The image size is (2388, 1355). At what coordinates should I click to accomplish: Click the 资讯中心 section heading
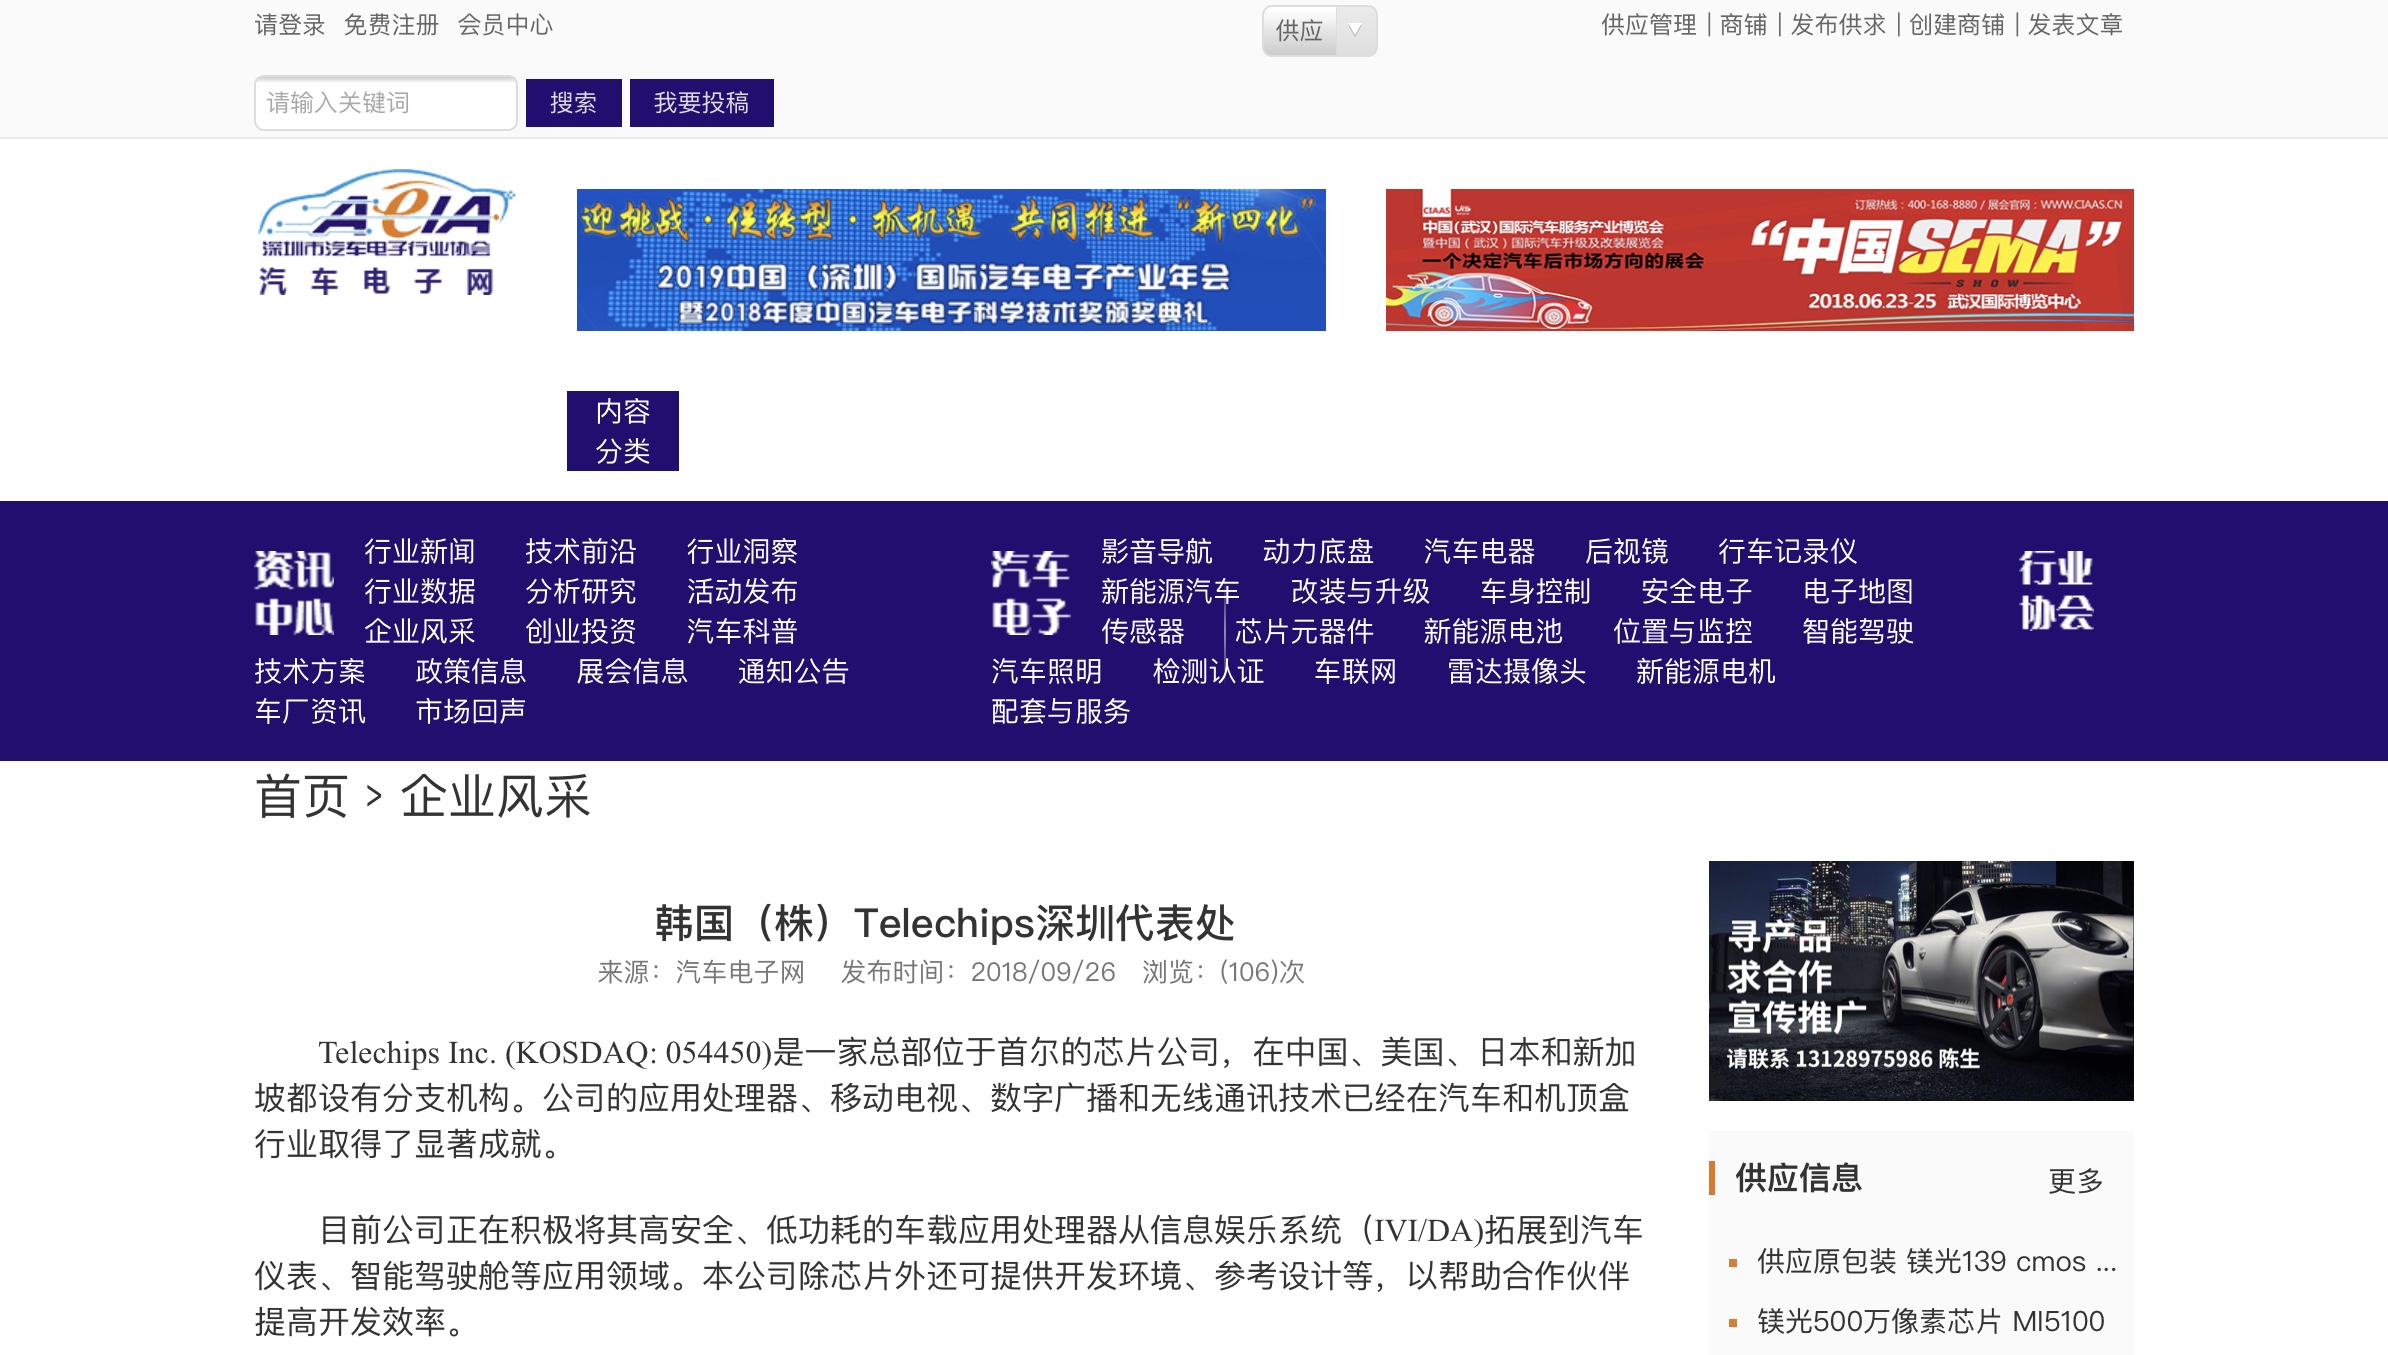[x=294, y=592]
